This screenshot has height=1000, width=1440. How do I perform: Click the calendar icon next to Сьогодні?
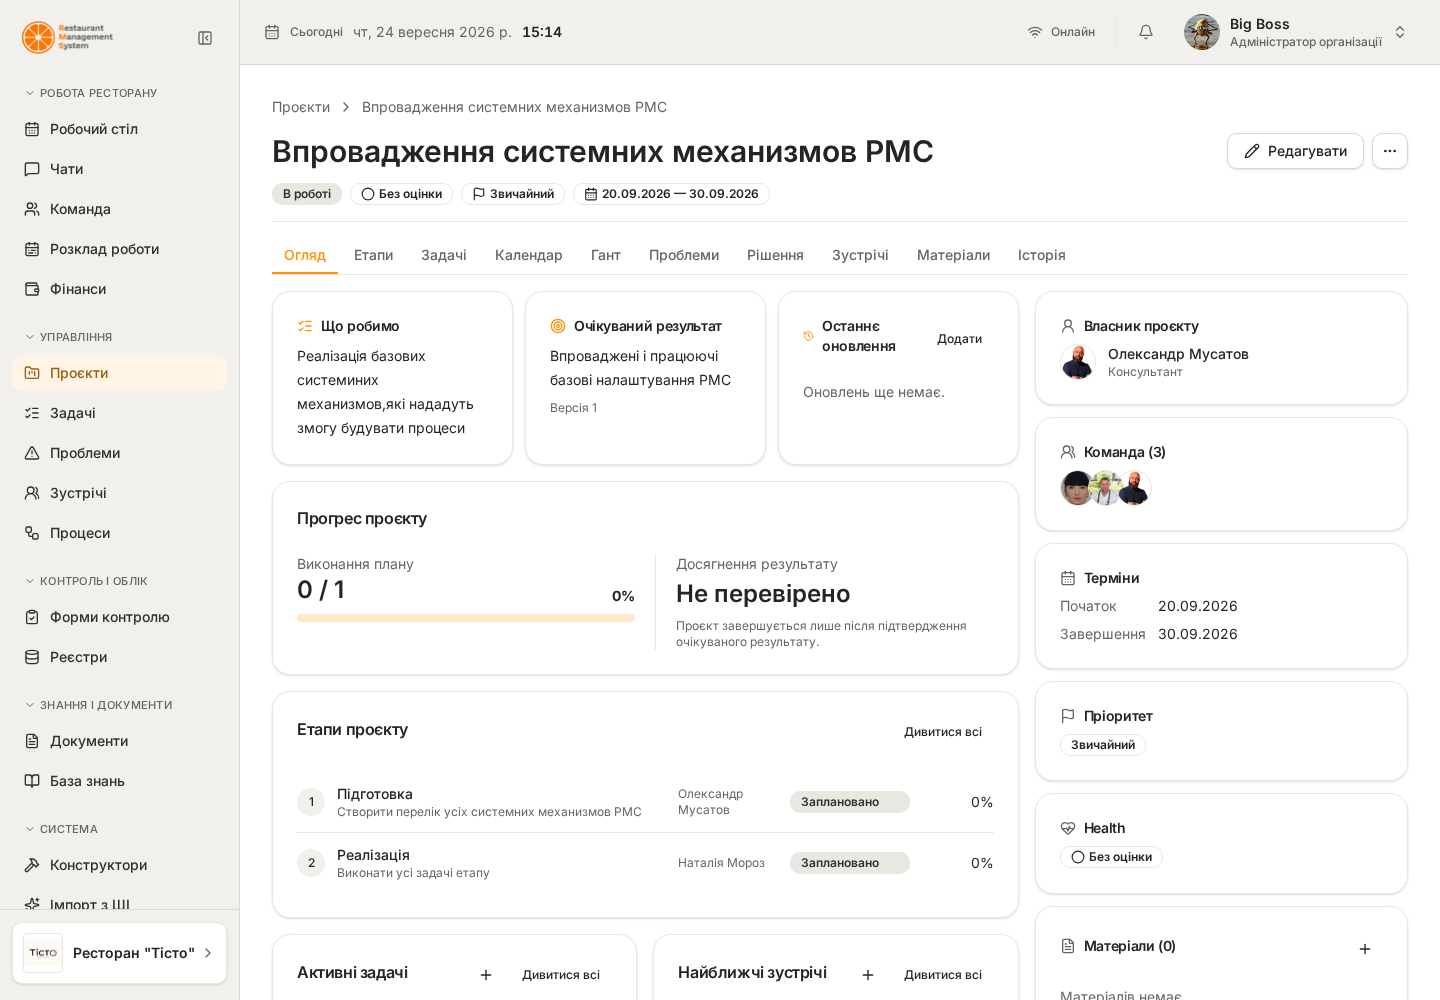pyautogui.click(x=272, y=32)
